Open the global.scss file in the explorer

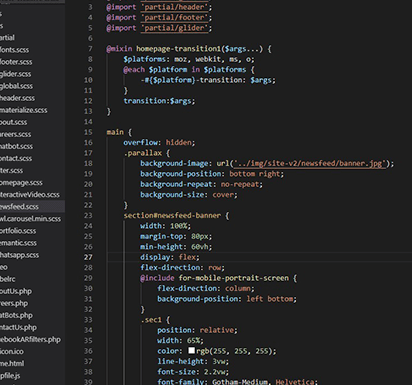[16, 86]
